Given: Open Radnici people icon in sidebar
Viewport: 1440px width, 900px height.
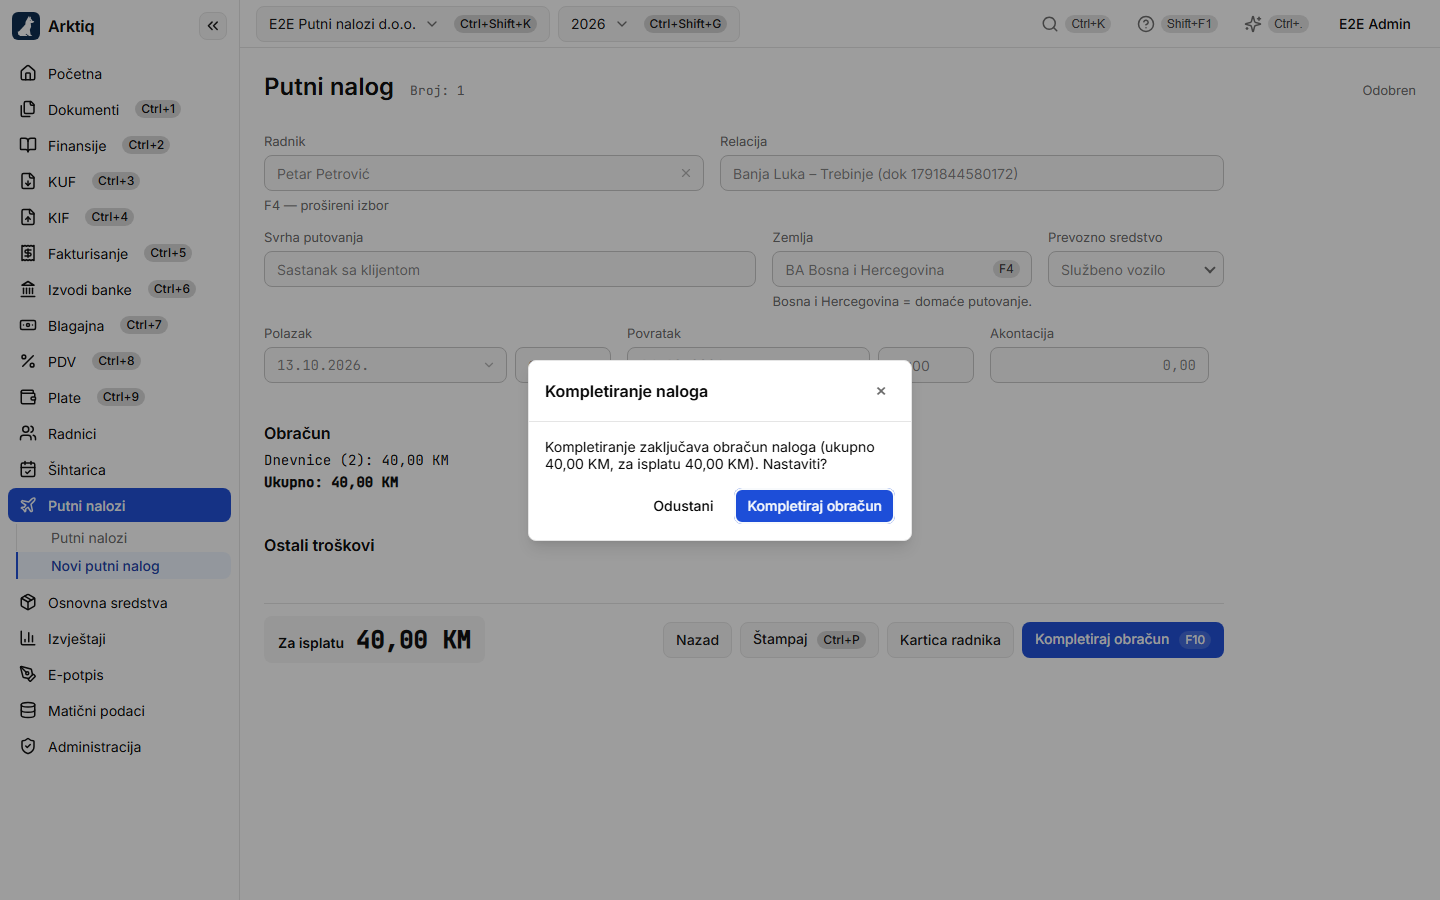Looking at the screenshot, I should (28, 433).
